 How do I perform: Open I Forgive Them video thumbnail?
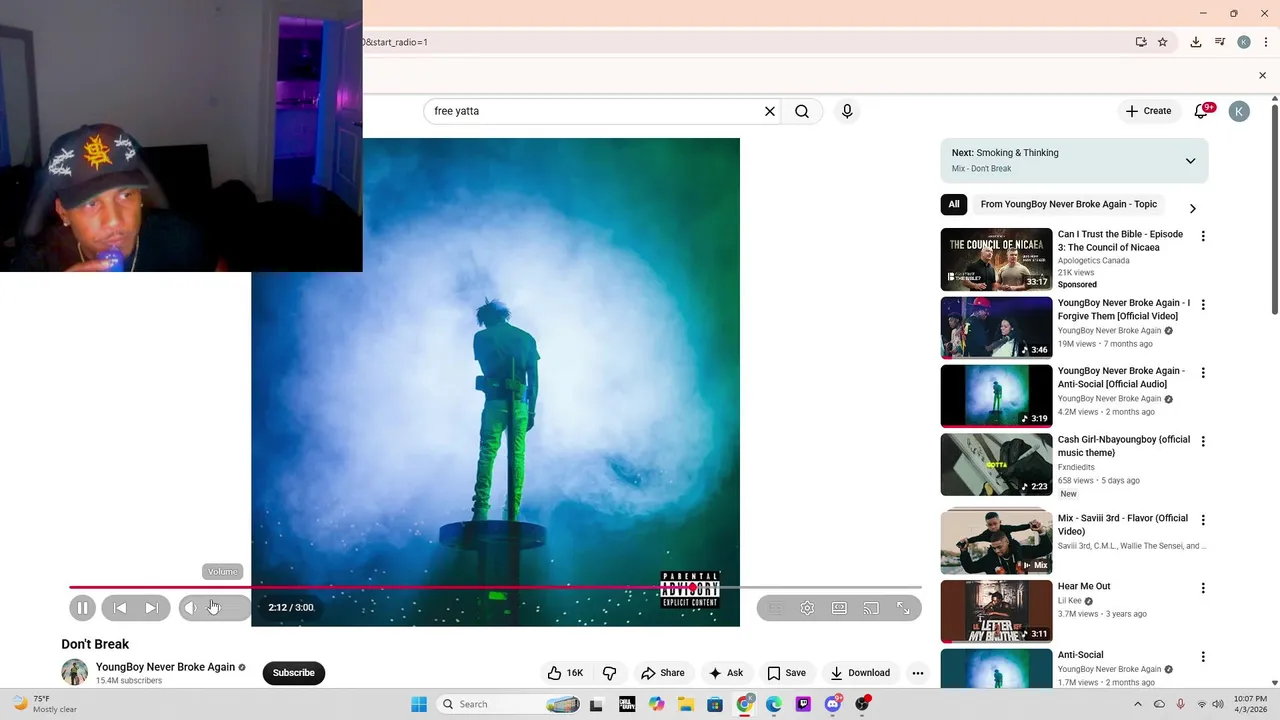[x=996, y=327]
